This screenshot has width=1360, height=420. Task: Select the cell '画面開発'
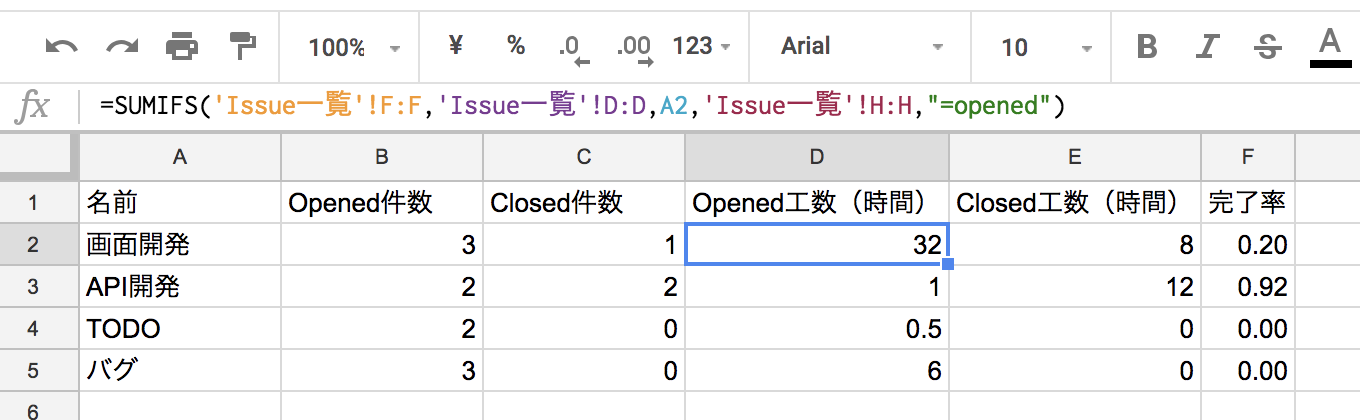tap(180, 245)
